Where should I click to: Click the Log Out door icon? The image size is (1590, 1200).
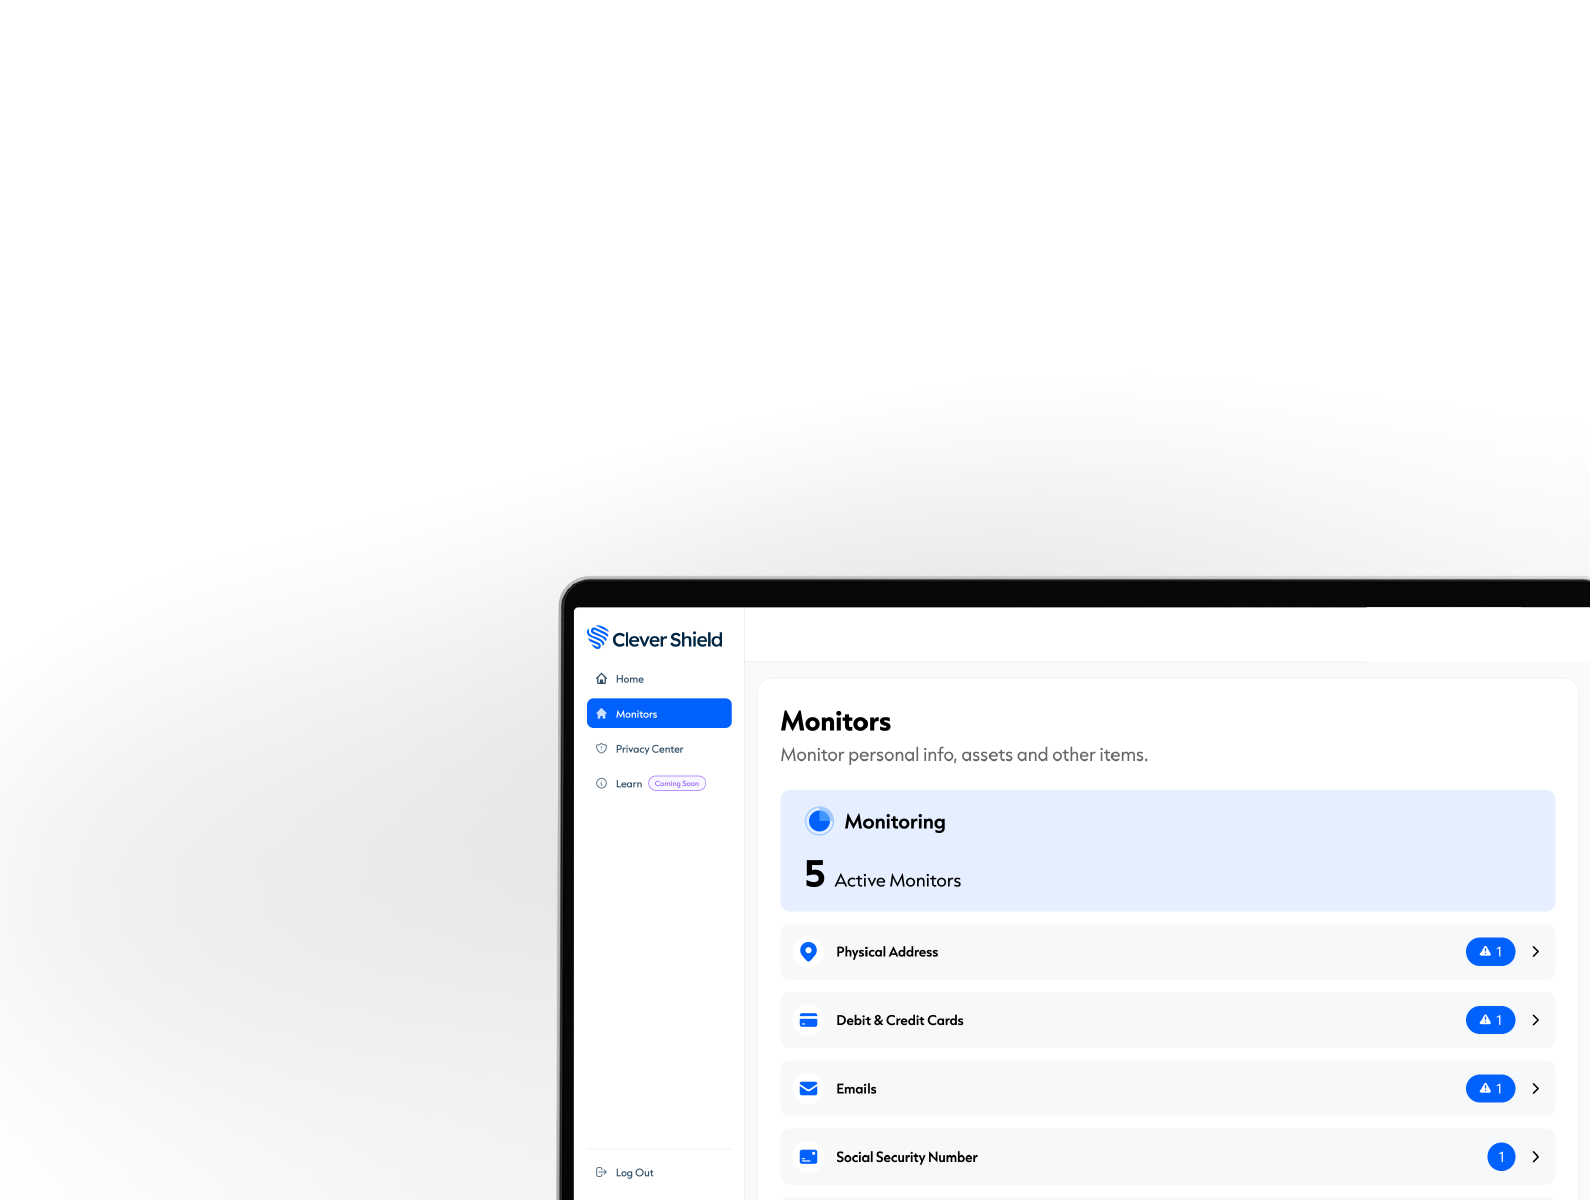coord(601,1172)
